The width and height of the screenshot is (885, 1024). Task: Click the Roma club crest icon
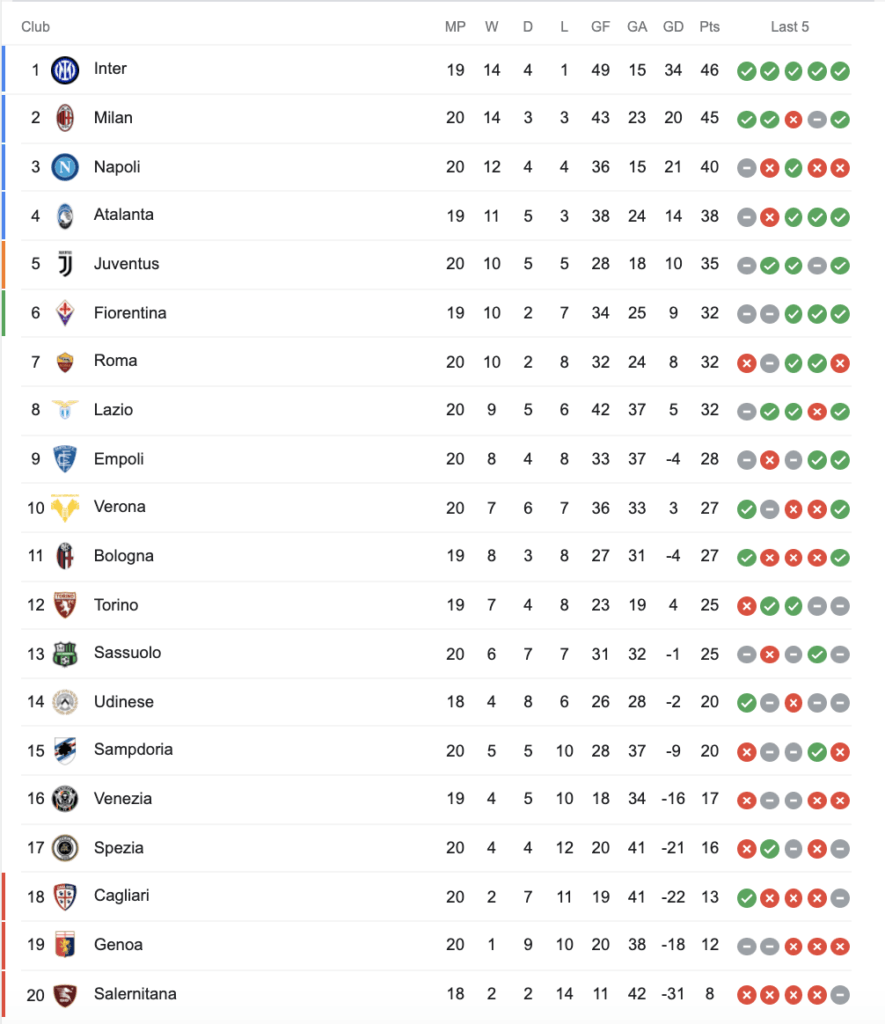[x=65, y=361]
